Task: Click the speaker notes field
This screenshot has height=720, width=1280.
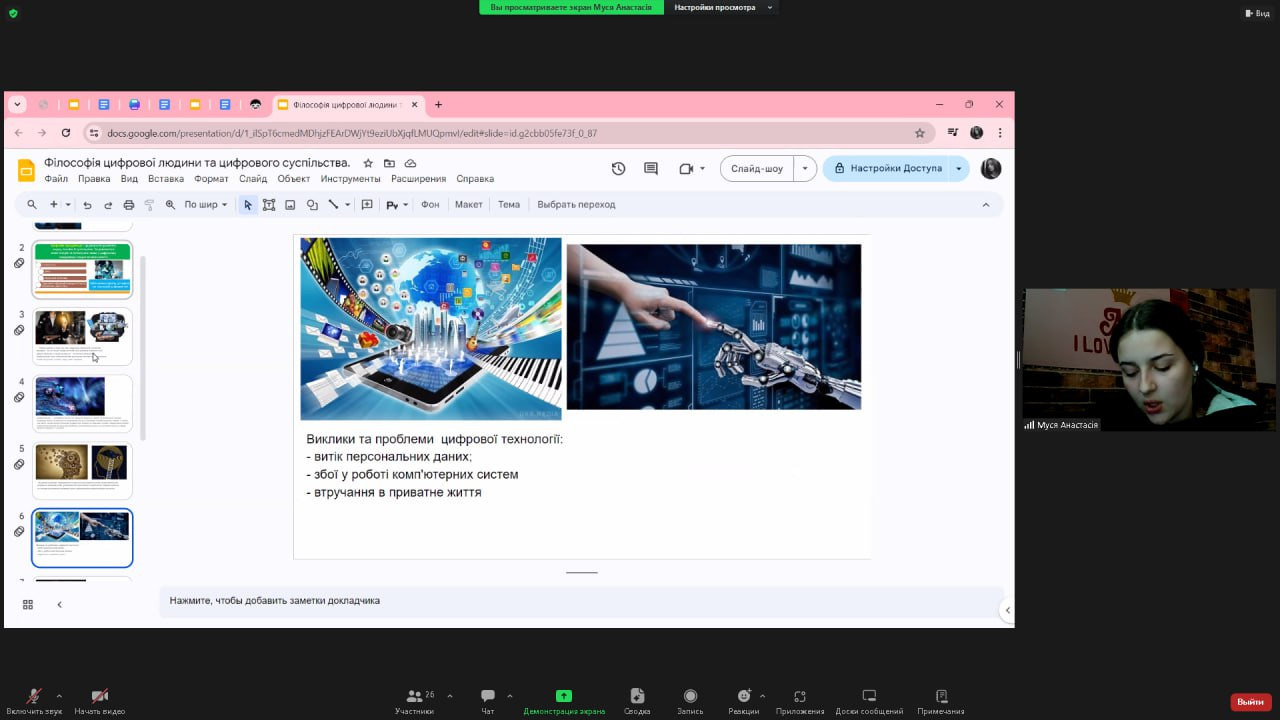Action: point(581,601)
